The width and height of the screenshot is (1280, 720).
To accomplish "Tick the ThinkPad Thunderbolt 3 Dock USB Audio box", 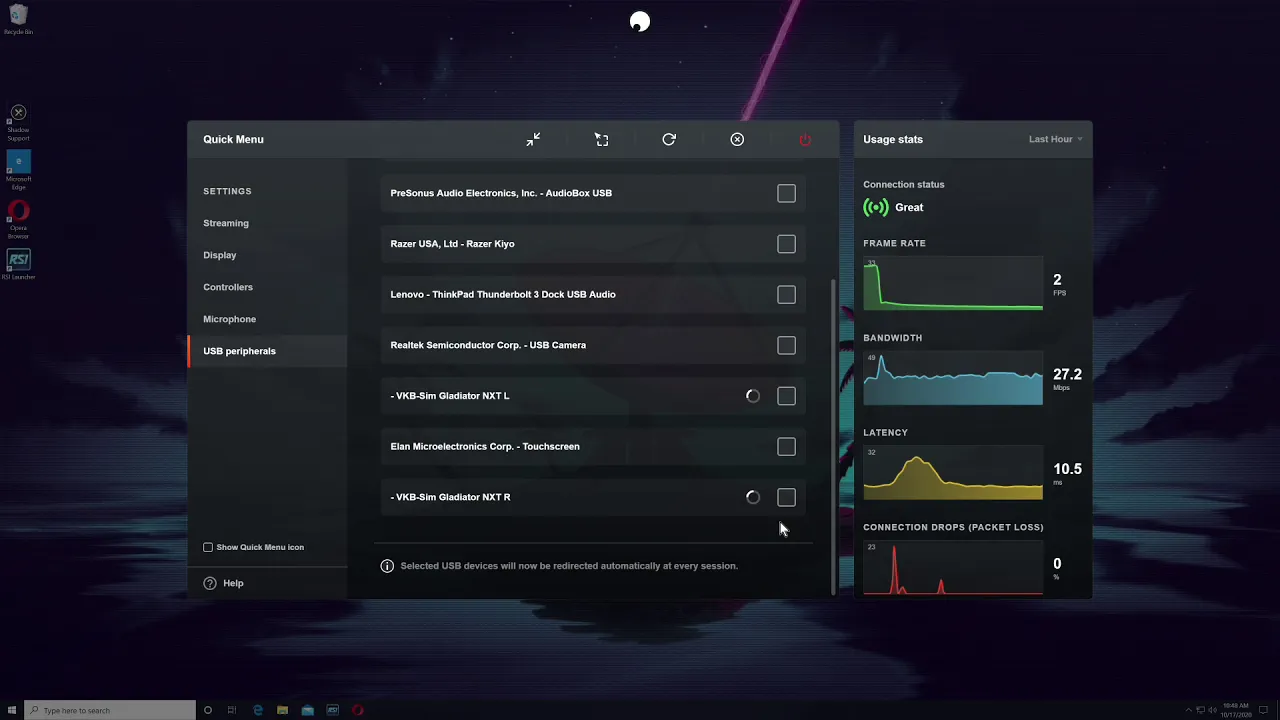I will tap(786, 294).
